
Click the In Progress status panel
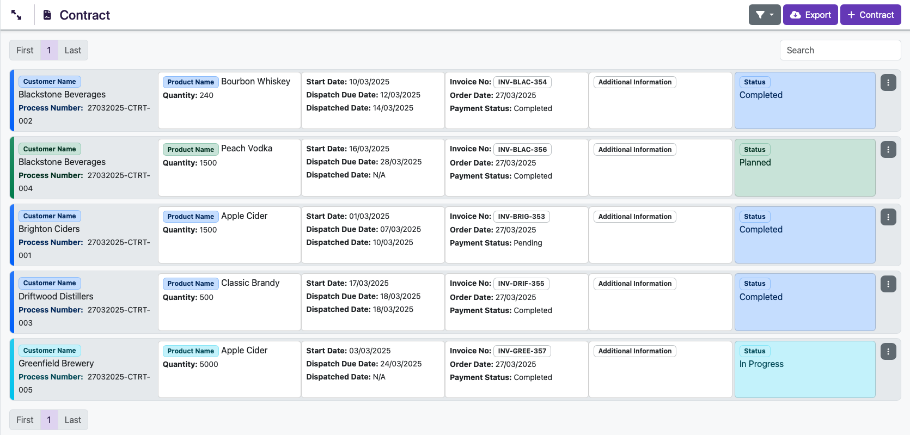pyautogui.click(x=805, y=370)
